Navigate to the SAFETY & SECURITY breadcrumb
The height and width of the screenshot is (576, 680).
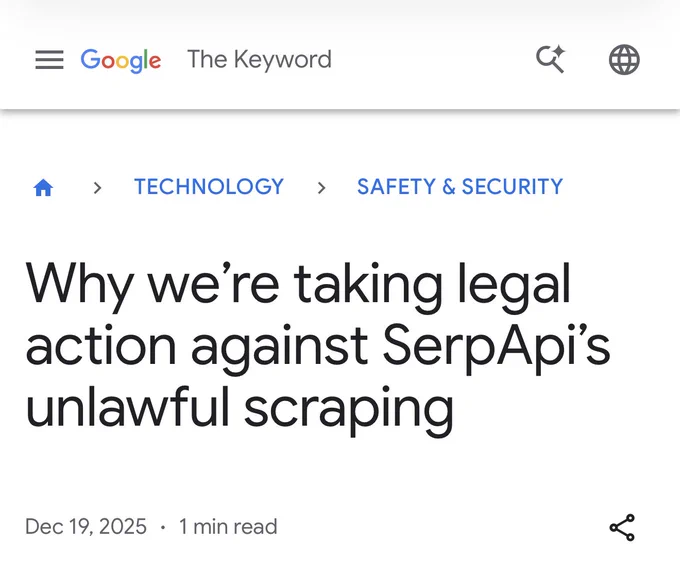coord(460,187)
